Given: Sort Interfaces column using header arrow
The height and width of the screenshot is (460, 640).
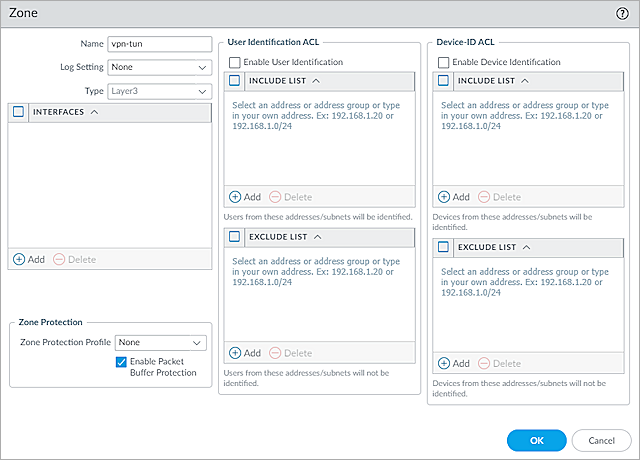Looking at the screenshot, I should pos(94,112).
